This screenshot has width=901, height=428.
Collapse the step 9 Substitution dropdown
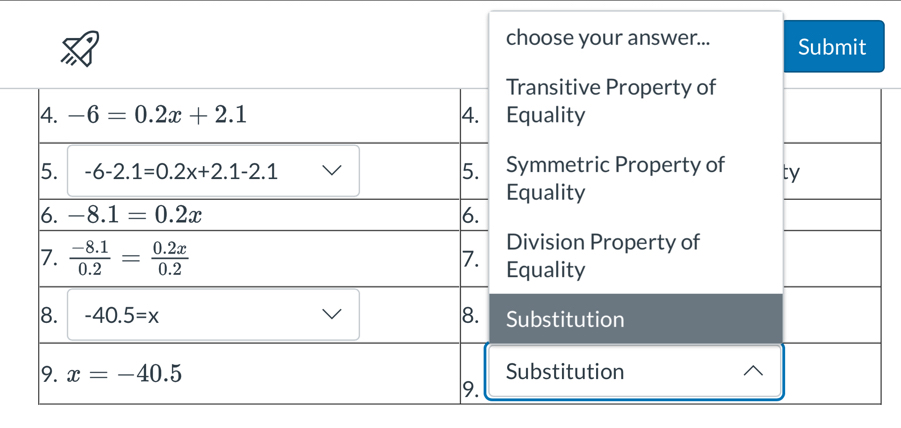tap(632, 372)
